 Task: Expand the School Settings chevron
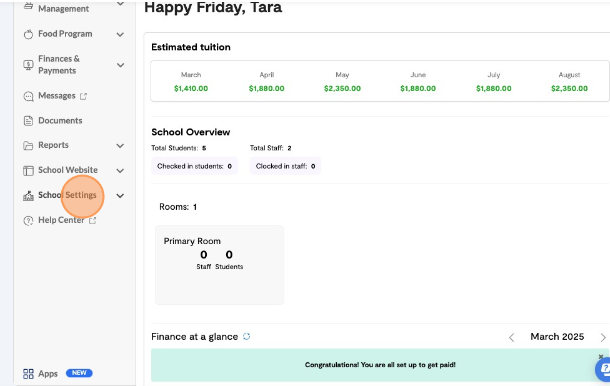[x=120, y=196]
